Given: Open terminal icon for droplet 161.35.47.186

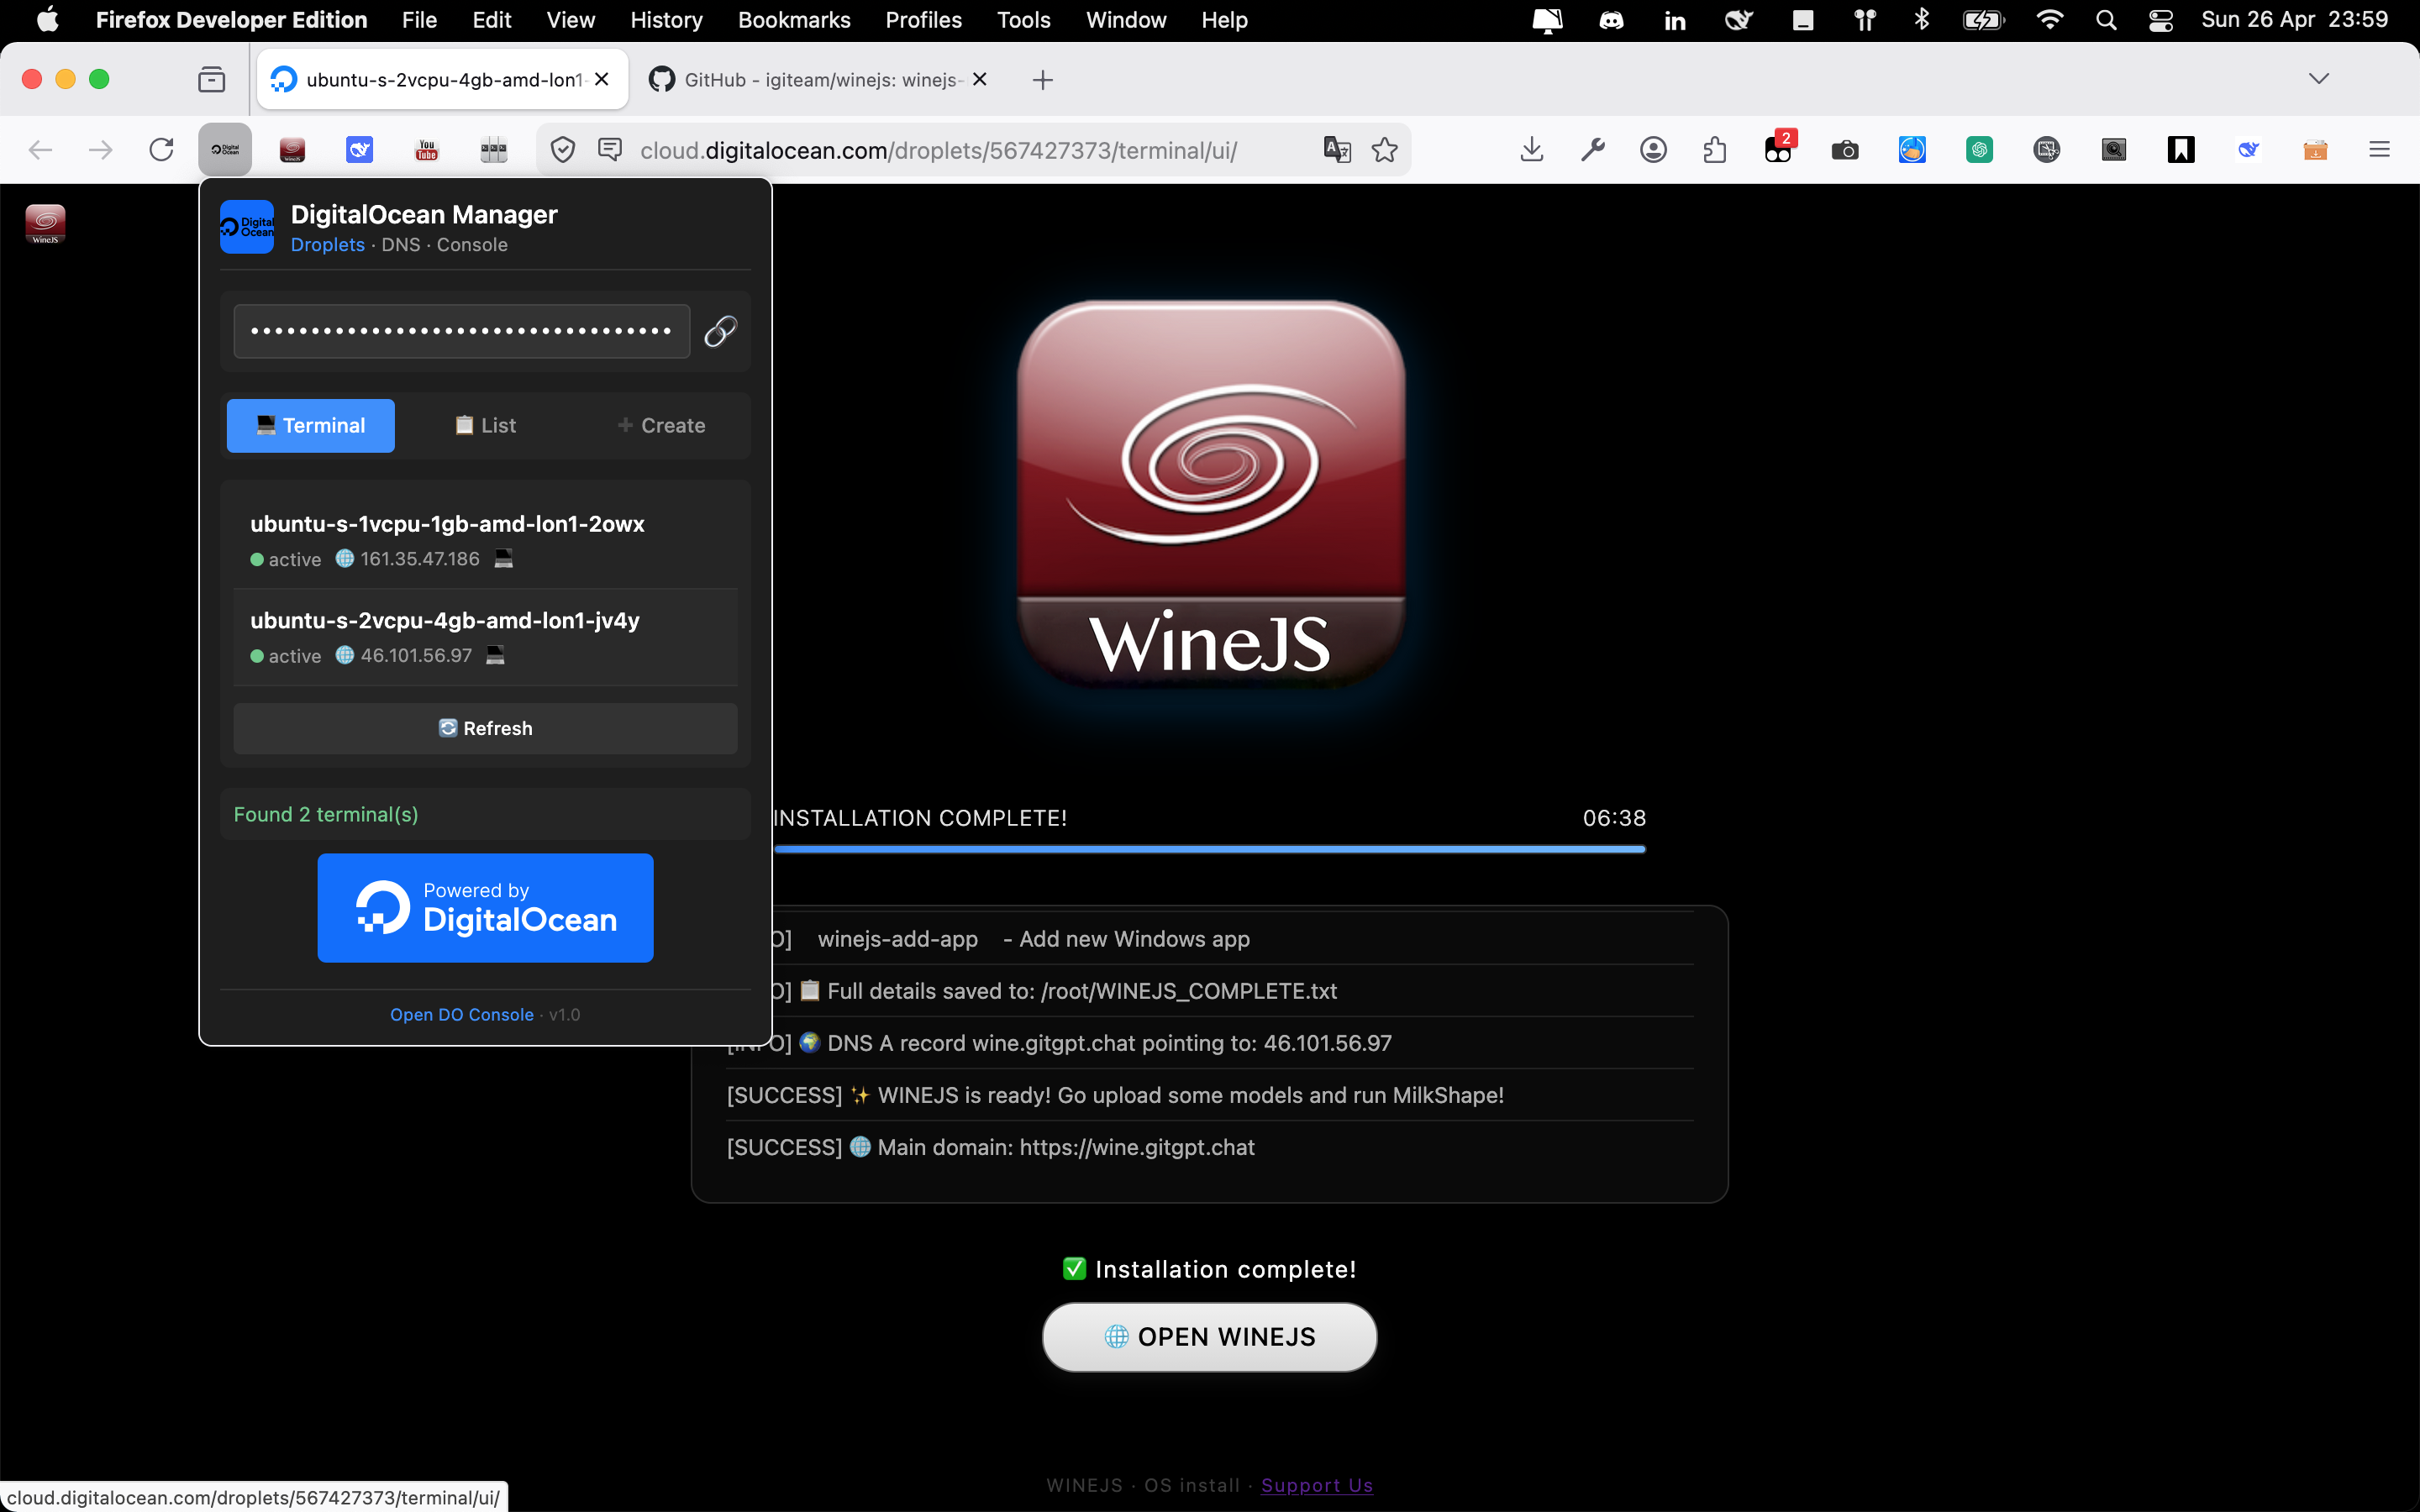Looking at the screenshot, I should [x=504, y=558].
